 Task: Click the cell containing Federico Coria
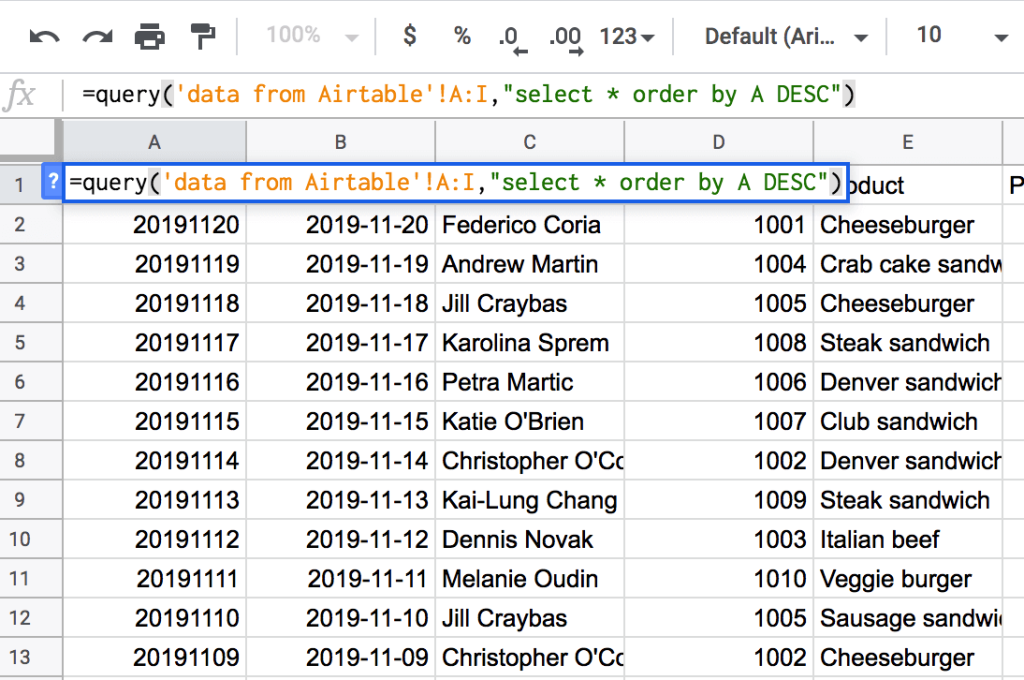(x=529, y=225)
